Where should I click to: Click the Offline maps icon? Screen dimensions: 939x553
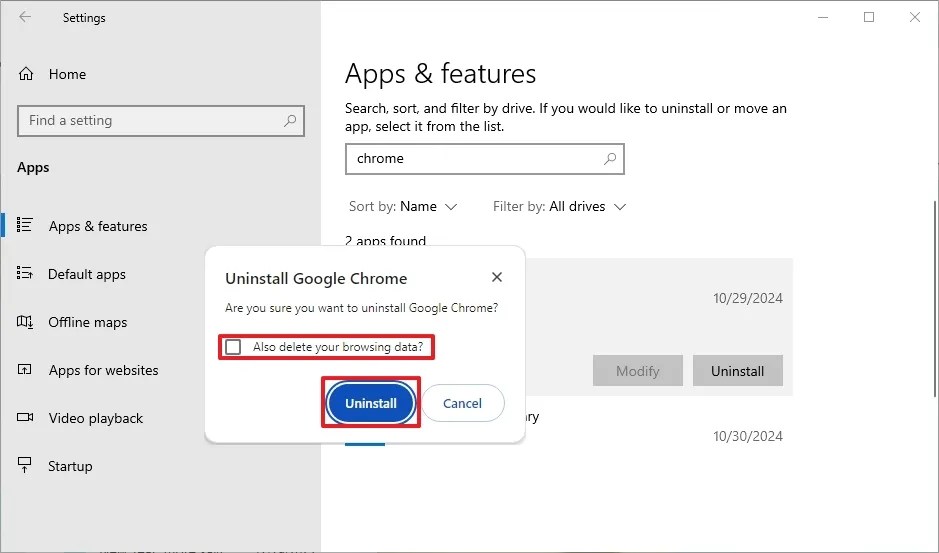click(25, 322)
